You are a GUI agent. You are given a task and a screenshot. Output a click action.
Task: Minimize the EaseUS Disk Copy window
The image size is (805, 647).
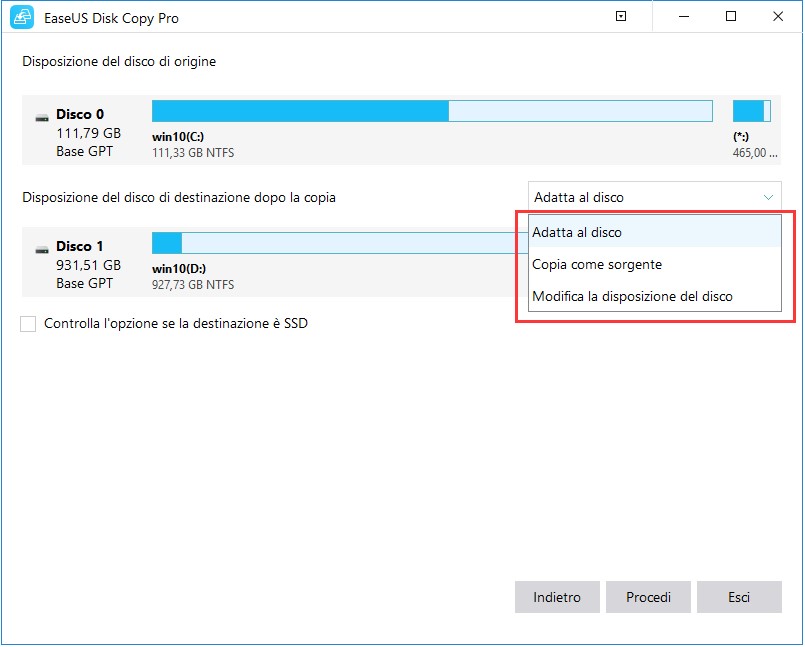(x=683, y=17)
